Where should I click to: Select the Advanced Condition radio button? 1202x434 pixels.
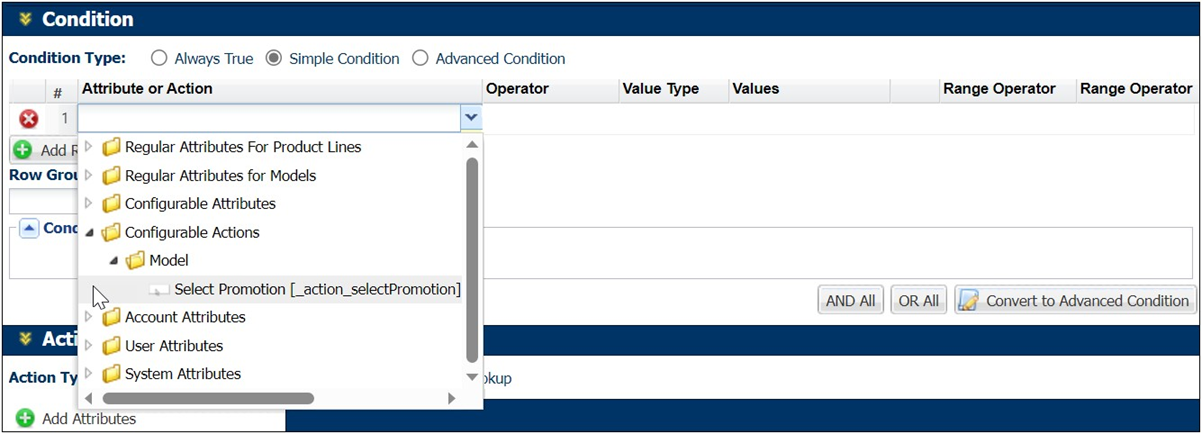click(x=420, y=59)
